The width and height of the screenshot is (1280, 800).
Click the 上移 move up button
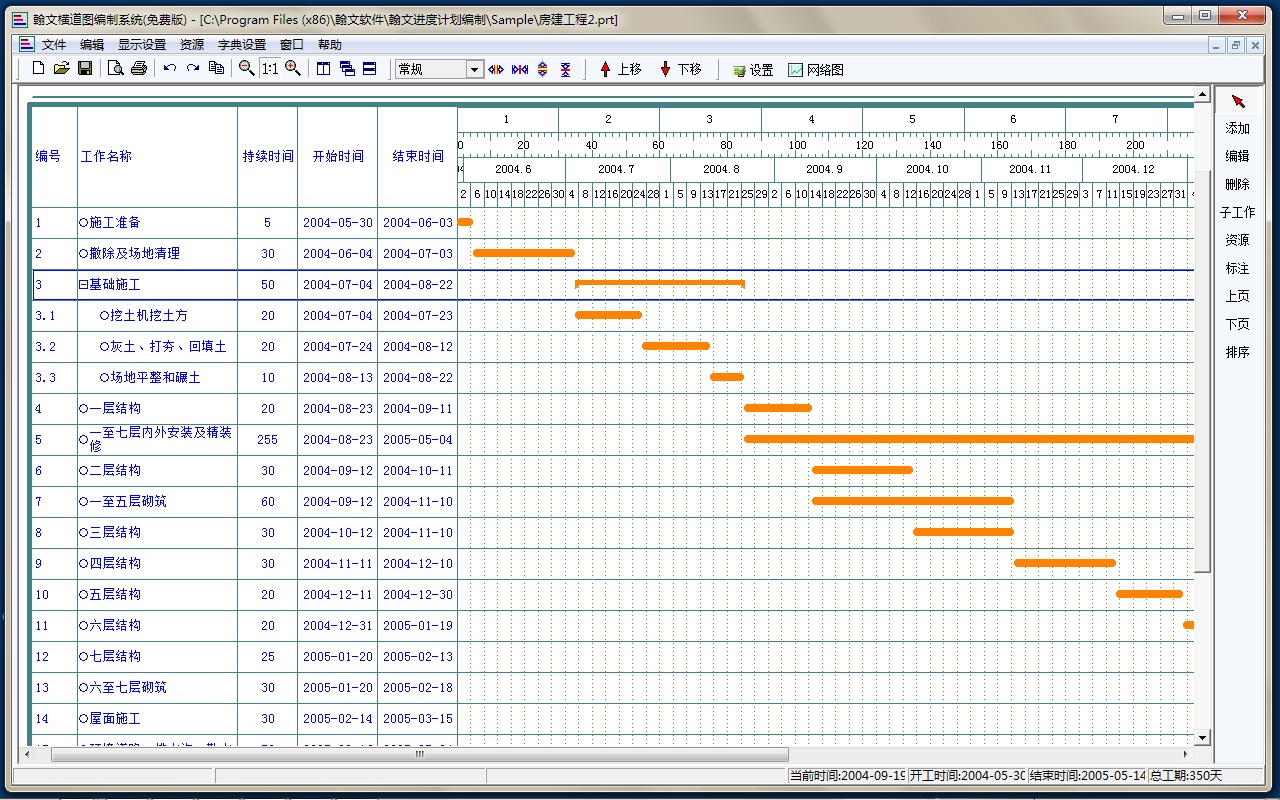point(620,69)
